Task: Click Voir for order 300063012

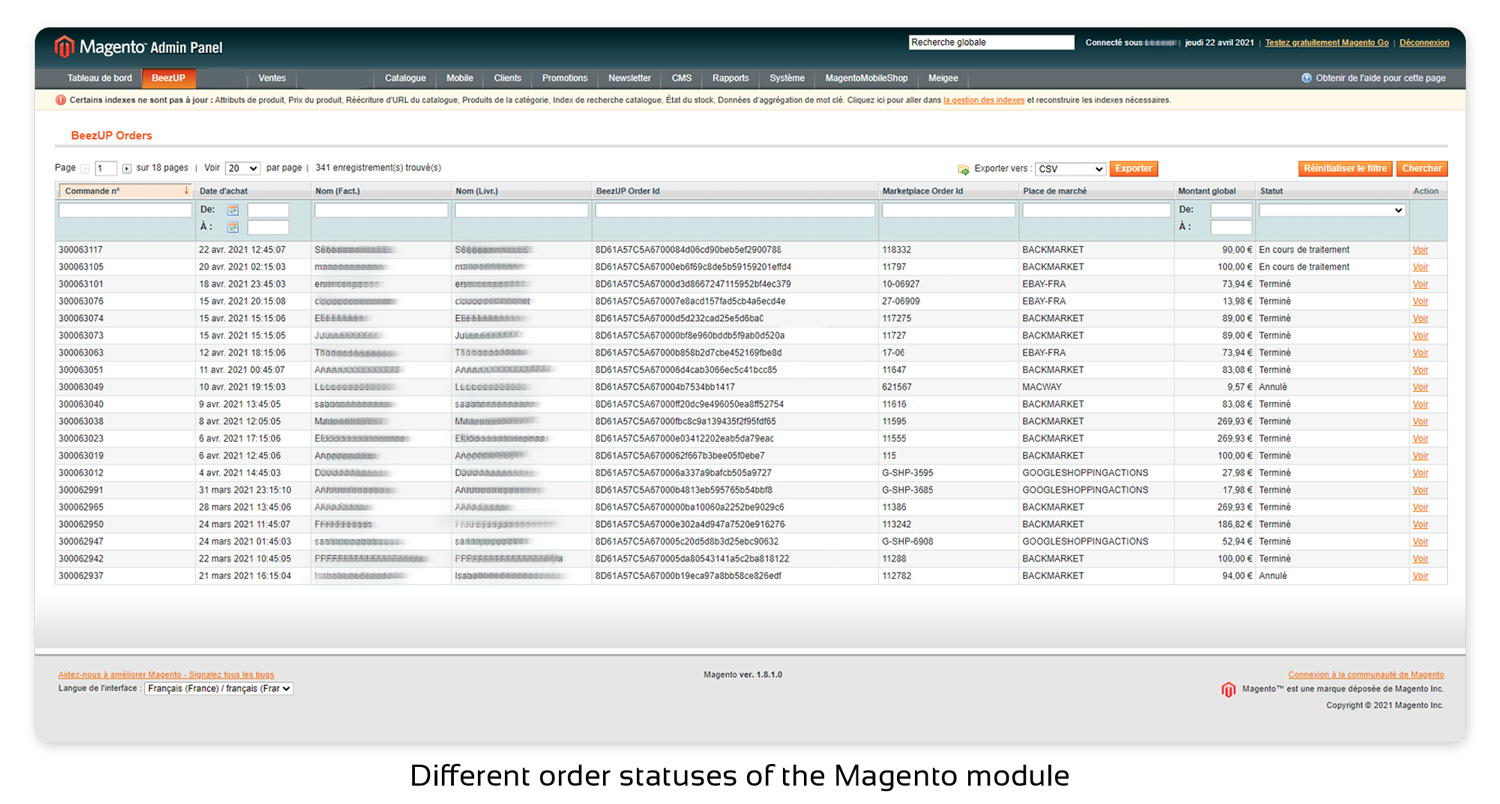Action: point(1420,473)
